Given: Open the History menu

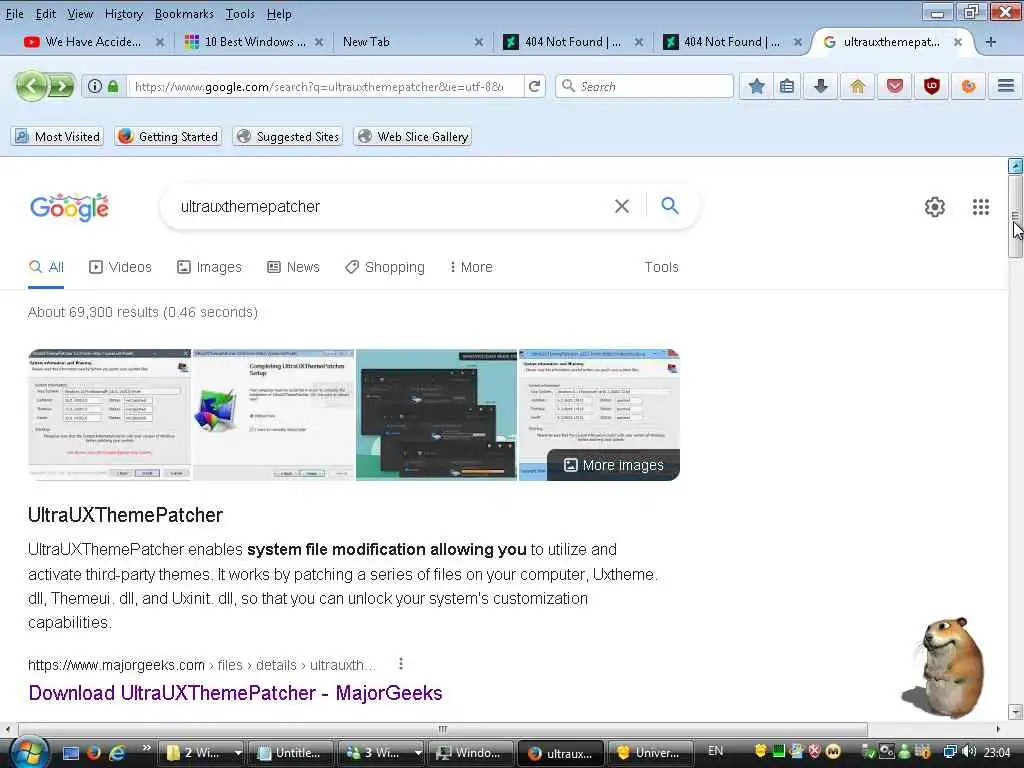Looking at the screenshot, I should (x=123, y=14).
